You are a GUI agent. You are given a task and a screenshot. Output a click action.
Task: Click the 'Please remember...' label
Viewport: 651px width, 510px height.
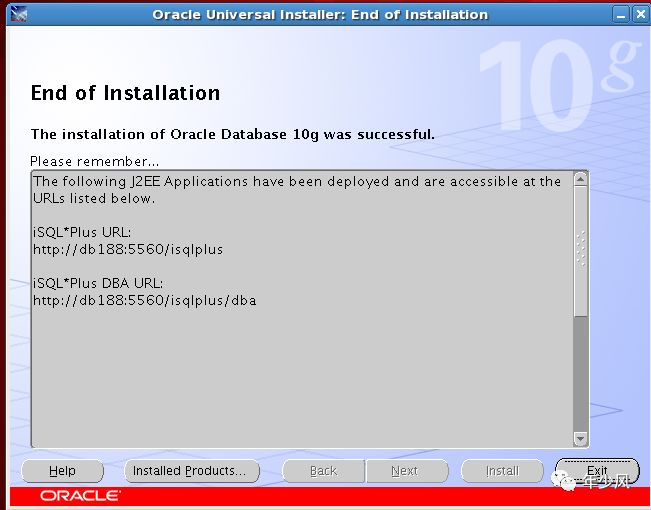coord(95,161)
